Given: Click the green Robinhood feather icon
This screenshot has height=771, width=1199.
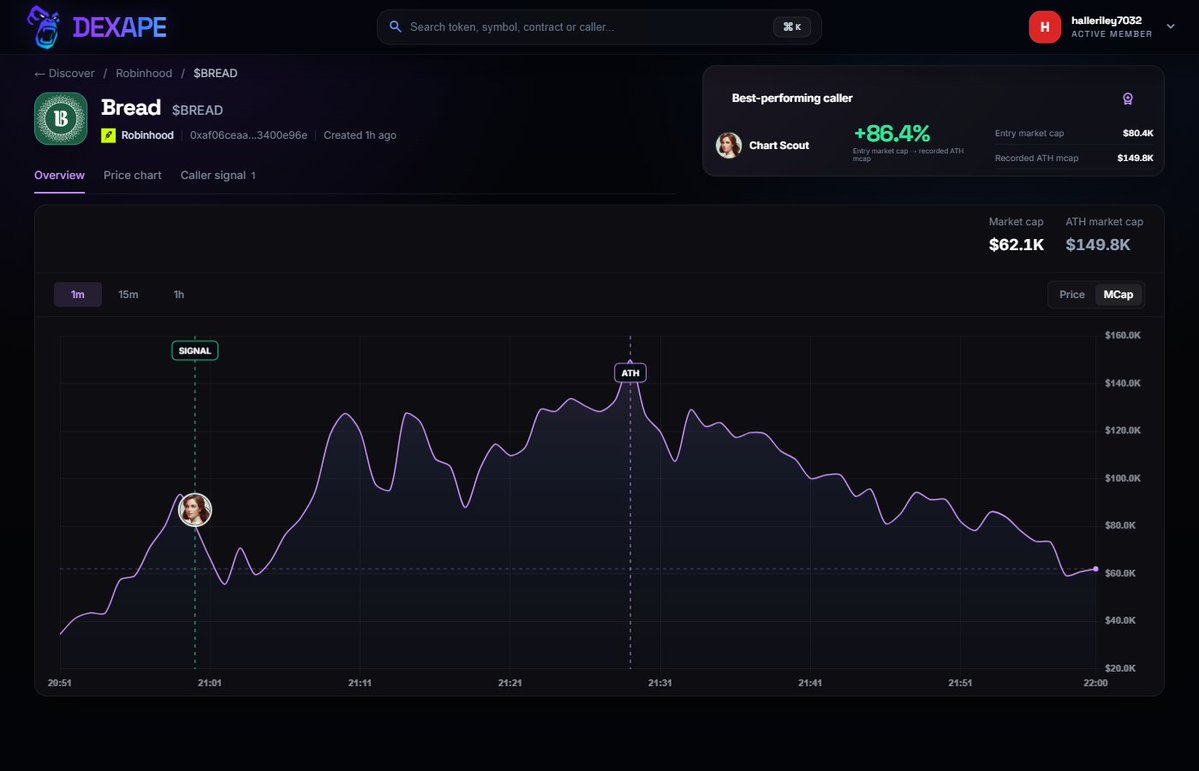Looking at the screenshot, I should [x=109, y=135].
